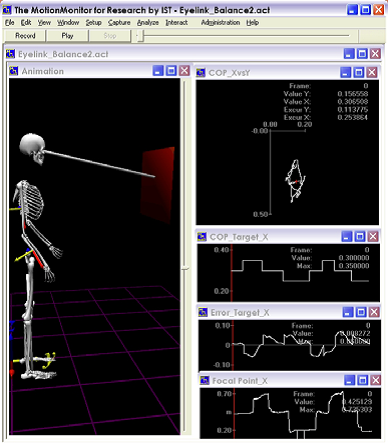
Task: Click the Play button
Action: coord(67,36)
